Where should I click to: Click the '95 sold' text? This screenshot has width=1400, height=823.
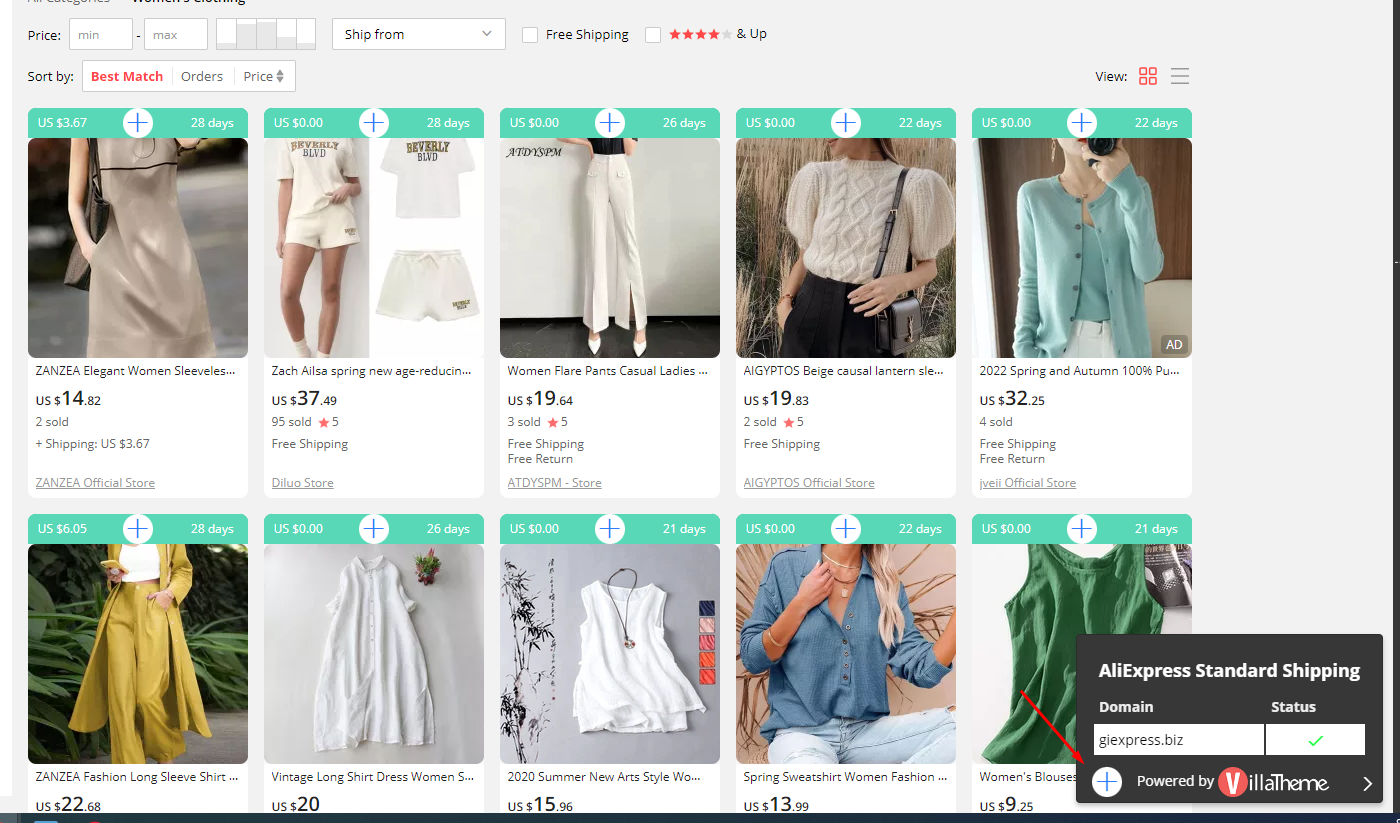(292, 422)
